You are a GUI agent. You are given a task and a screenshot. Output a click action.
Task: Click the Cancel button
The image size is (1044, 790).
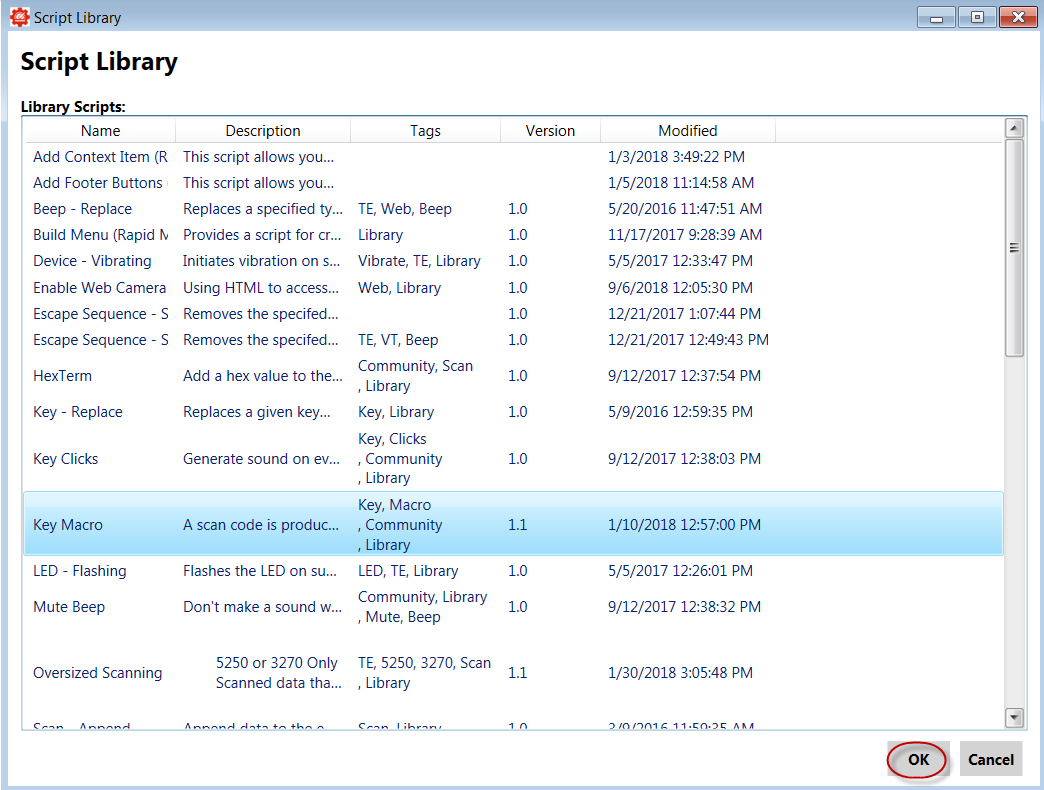coord(990,759)
